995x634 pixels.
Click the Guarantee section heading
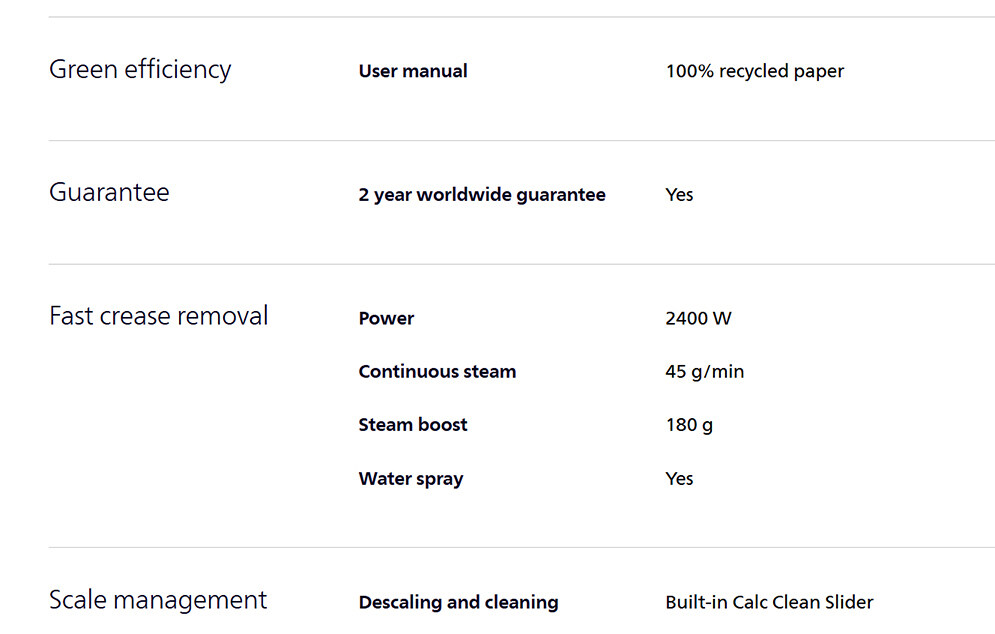pyautogui.click(x=109, y=192)
